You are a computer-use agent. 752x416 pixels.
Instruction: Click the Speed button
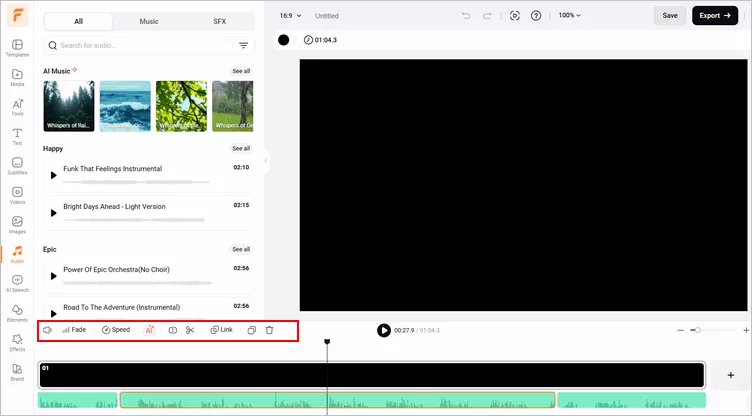click(116, 330)
